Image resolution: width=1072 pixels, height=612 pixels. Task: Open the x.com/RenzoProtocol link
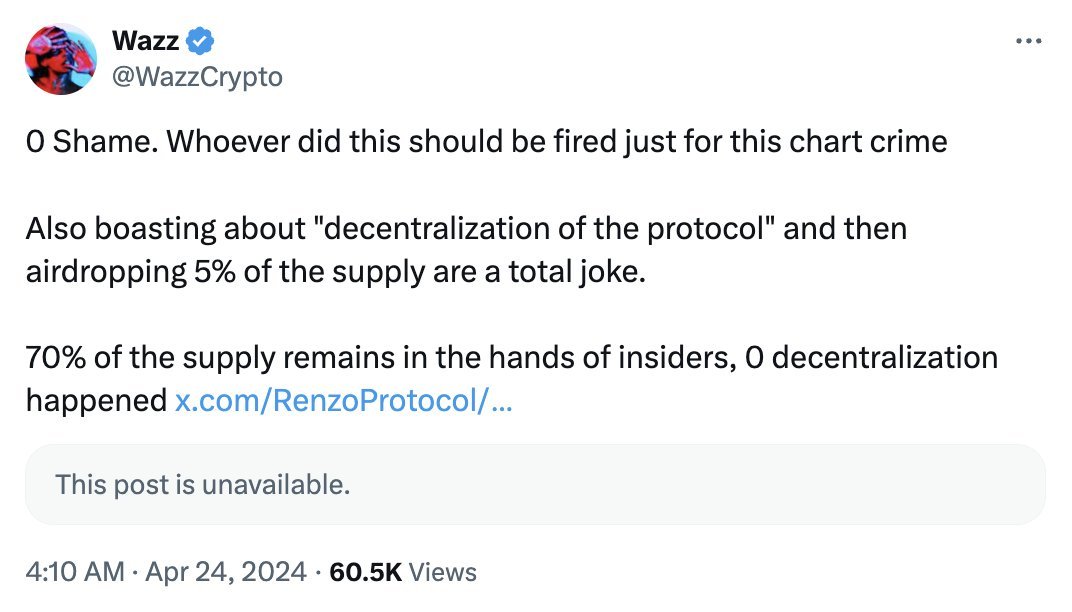[344, 401]
